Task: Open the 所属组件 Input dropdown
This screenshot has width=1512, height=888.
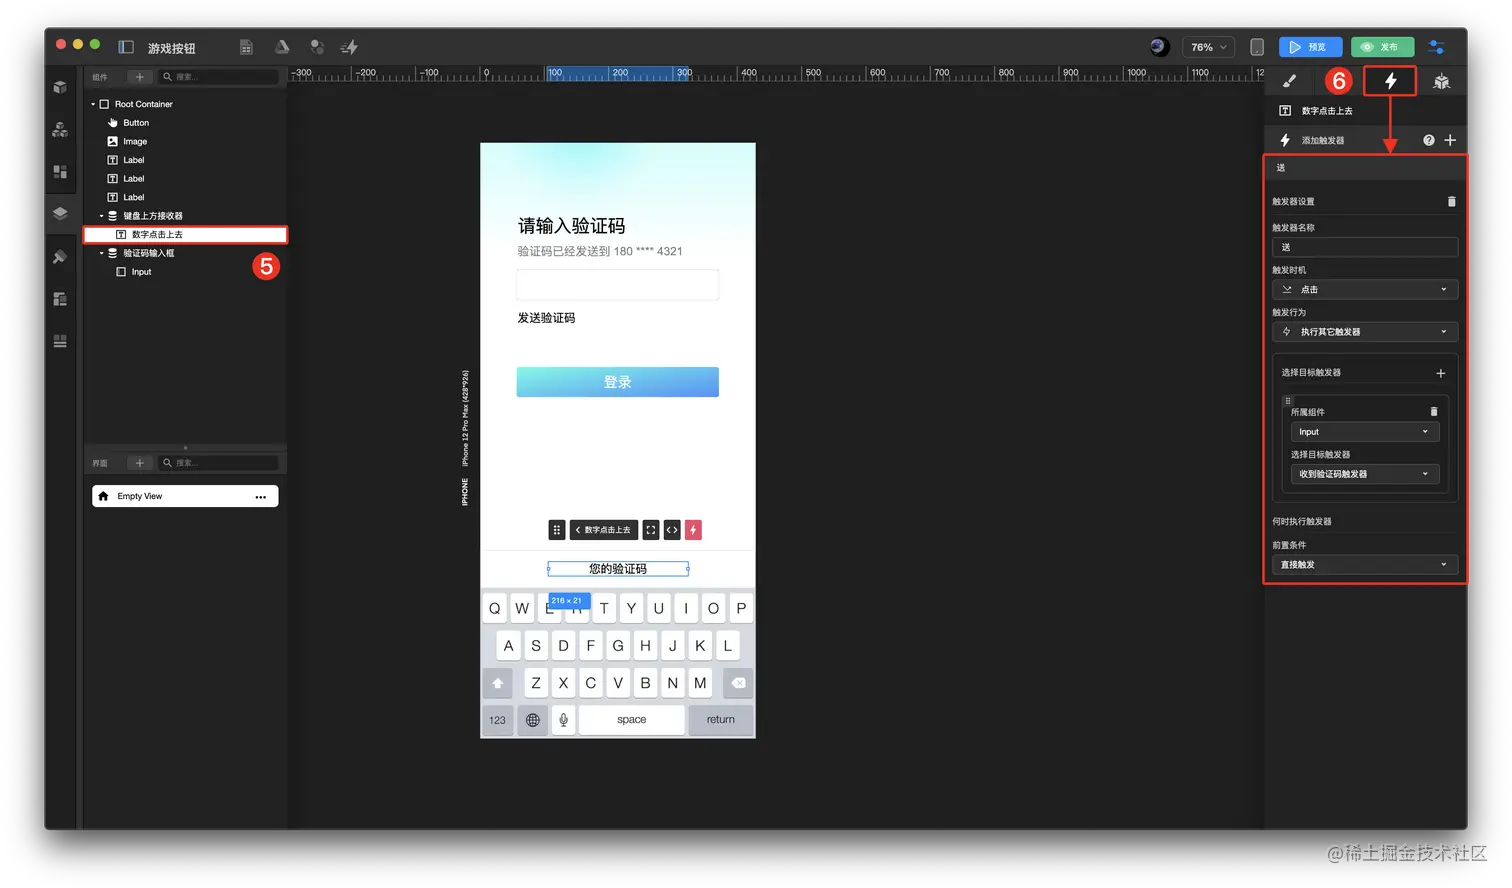Action: point(1364,432)
